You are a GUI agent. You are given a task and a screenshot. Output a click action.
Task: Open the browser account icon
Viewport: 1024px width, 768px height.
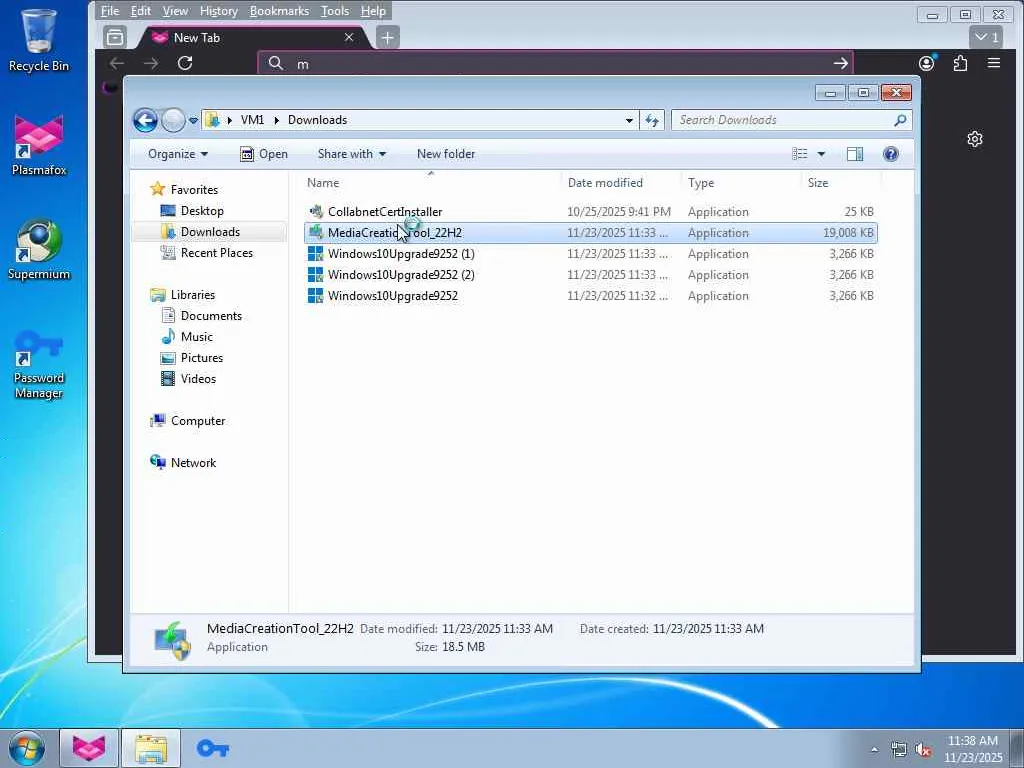(x=927, y=63)
